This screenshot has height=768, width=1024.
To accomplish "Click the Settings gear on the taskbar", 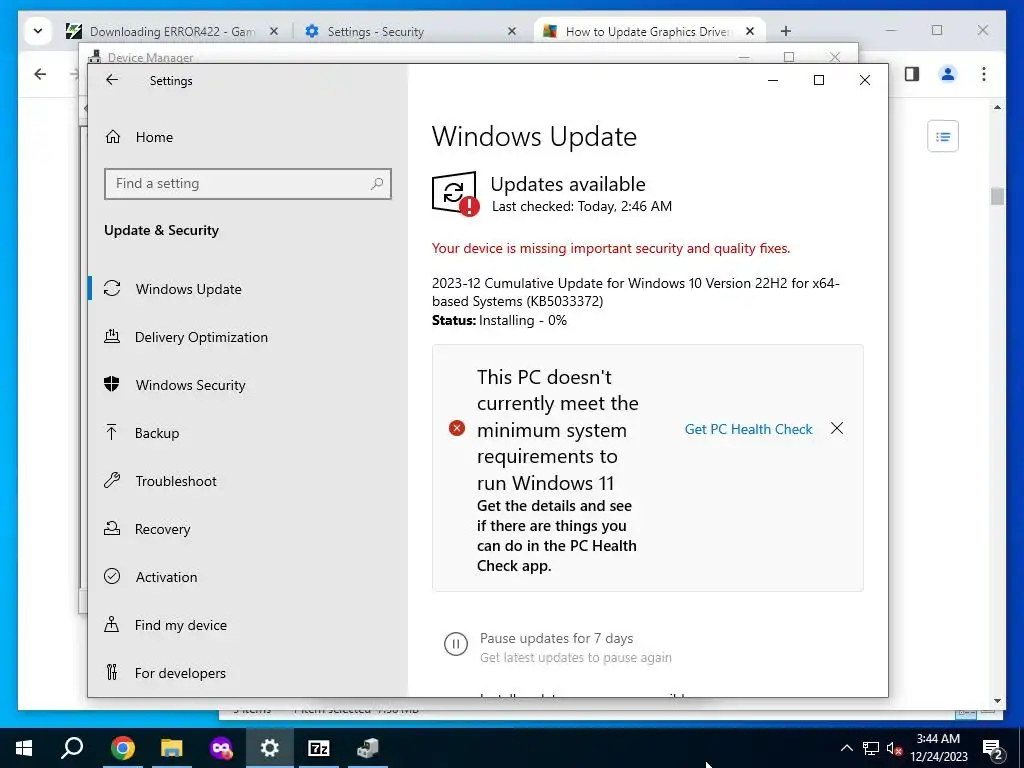I will 269,748.
